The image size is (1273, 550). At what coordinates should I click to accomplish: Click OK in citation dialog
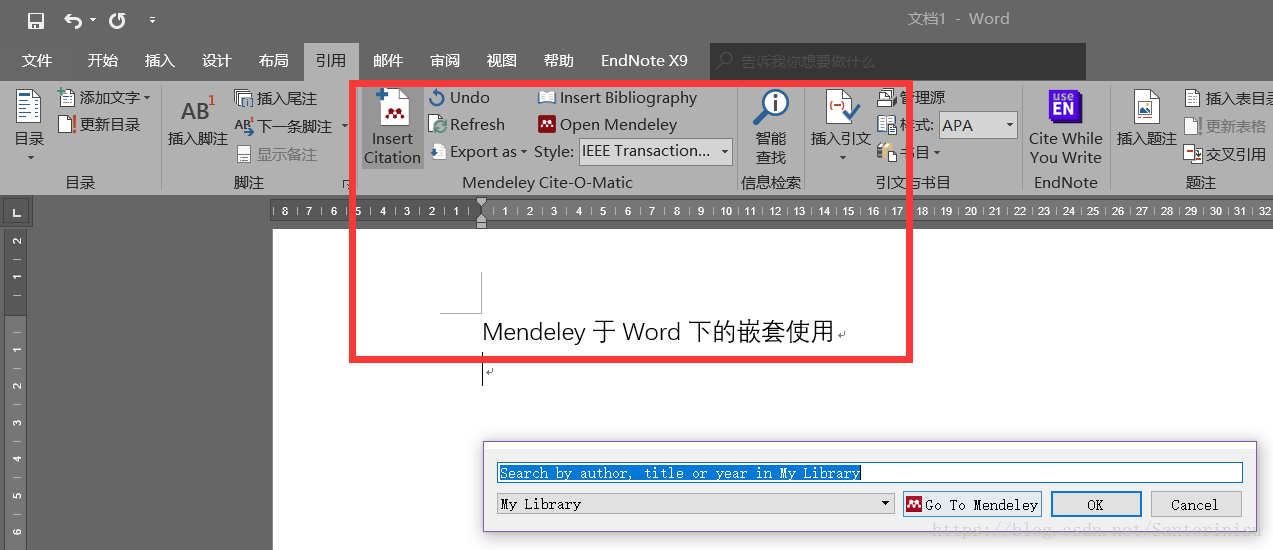(1096, 504)
